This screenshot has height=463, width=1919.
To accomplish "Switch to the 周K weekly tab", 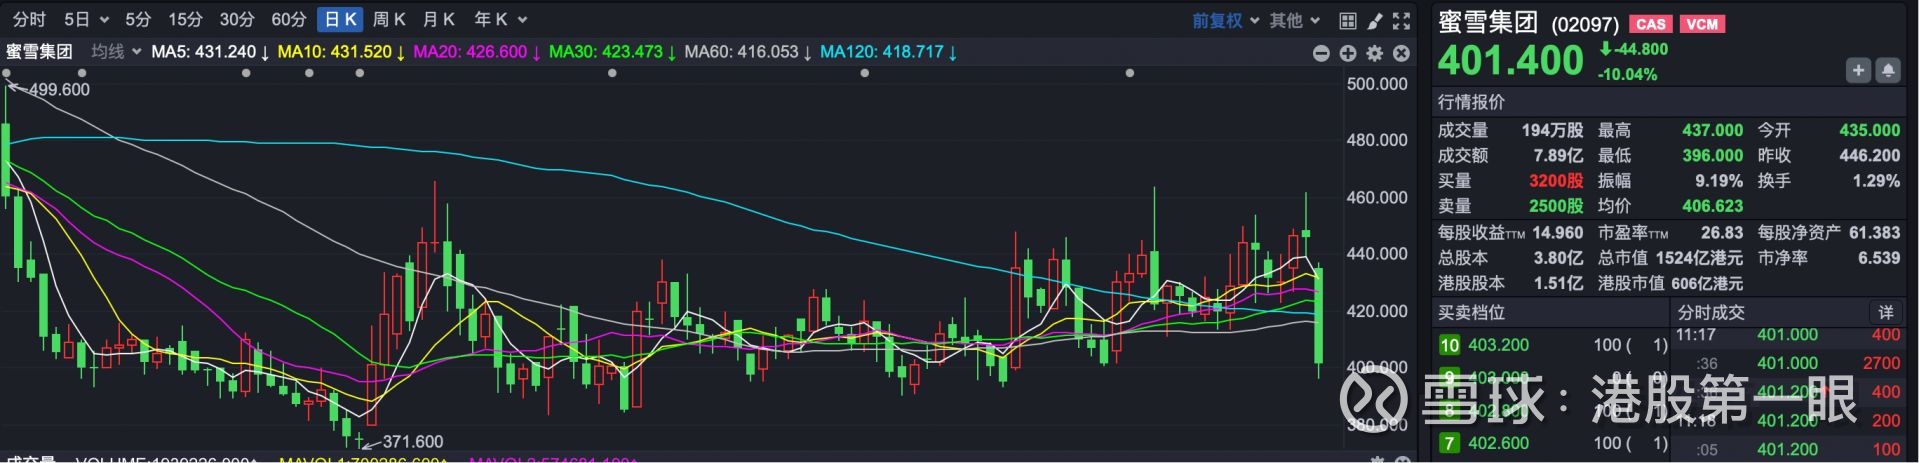I will click(389, 20).
